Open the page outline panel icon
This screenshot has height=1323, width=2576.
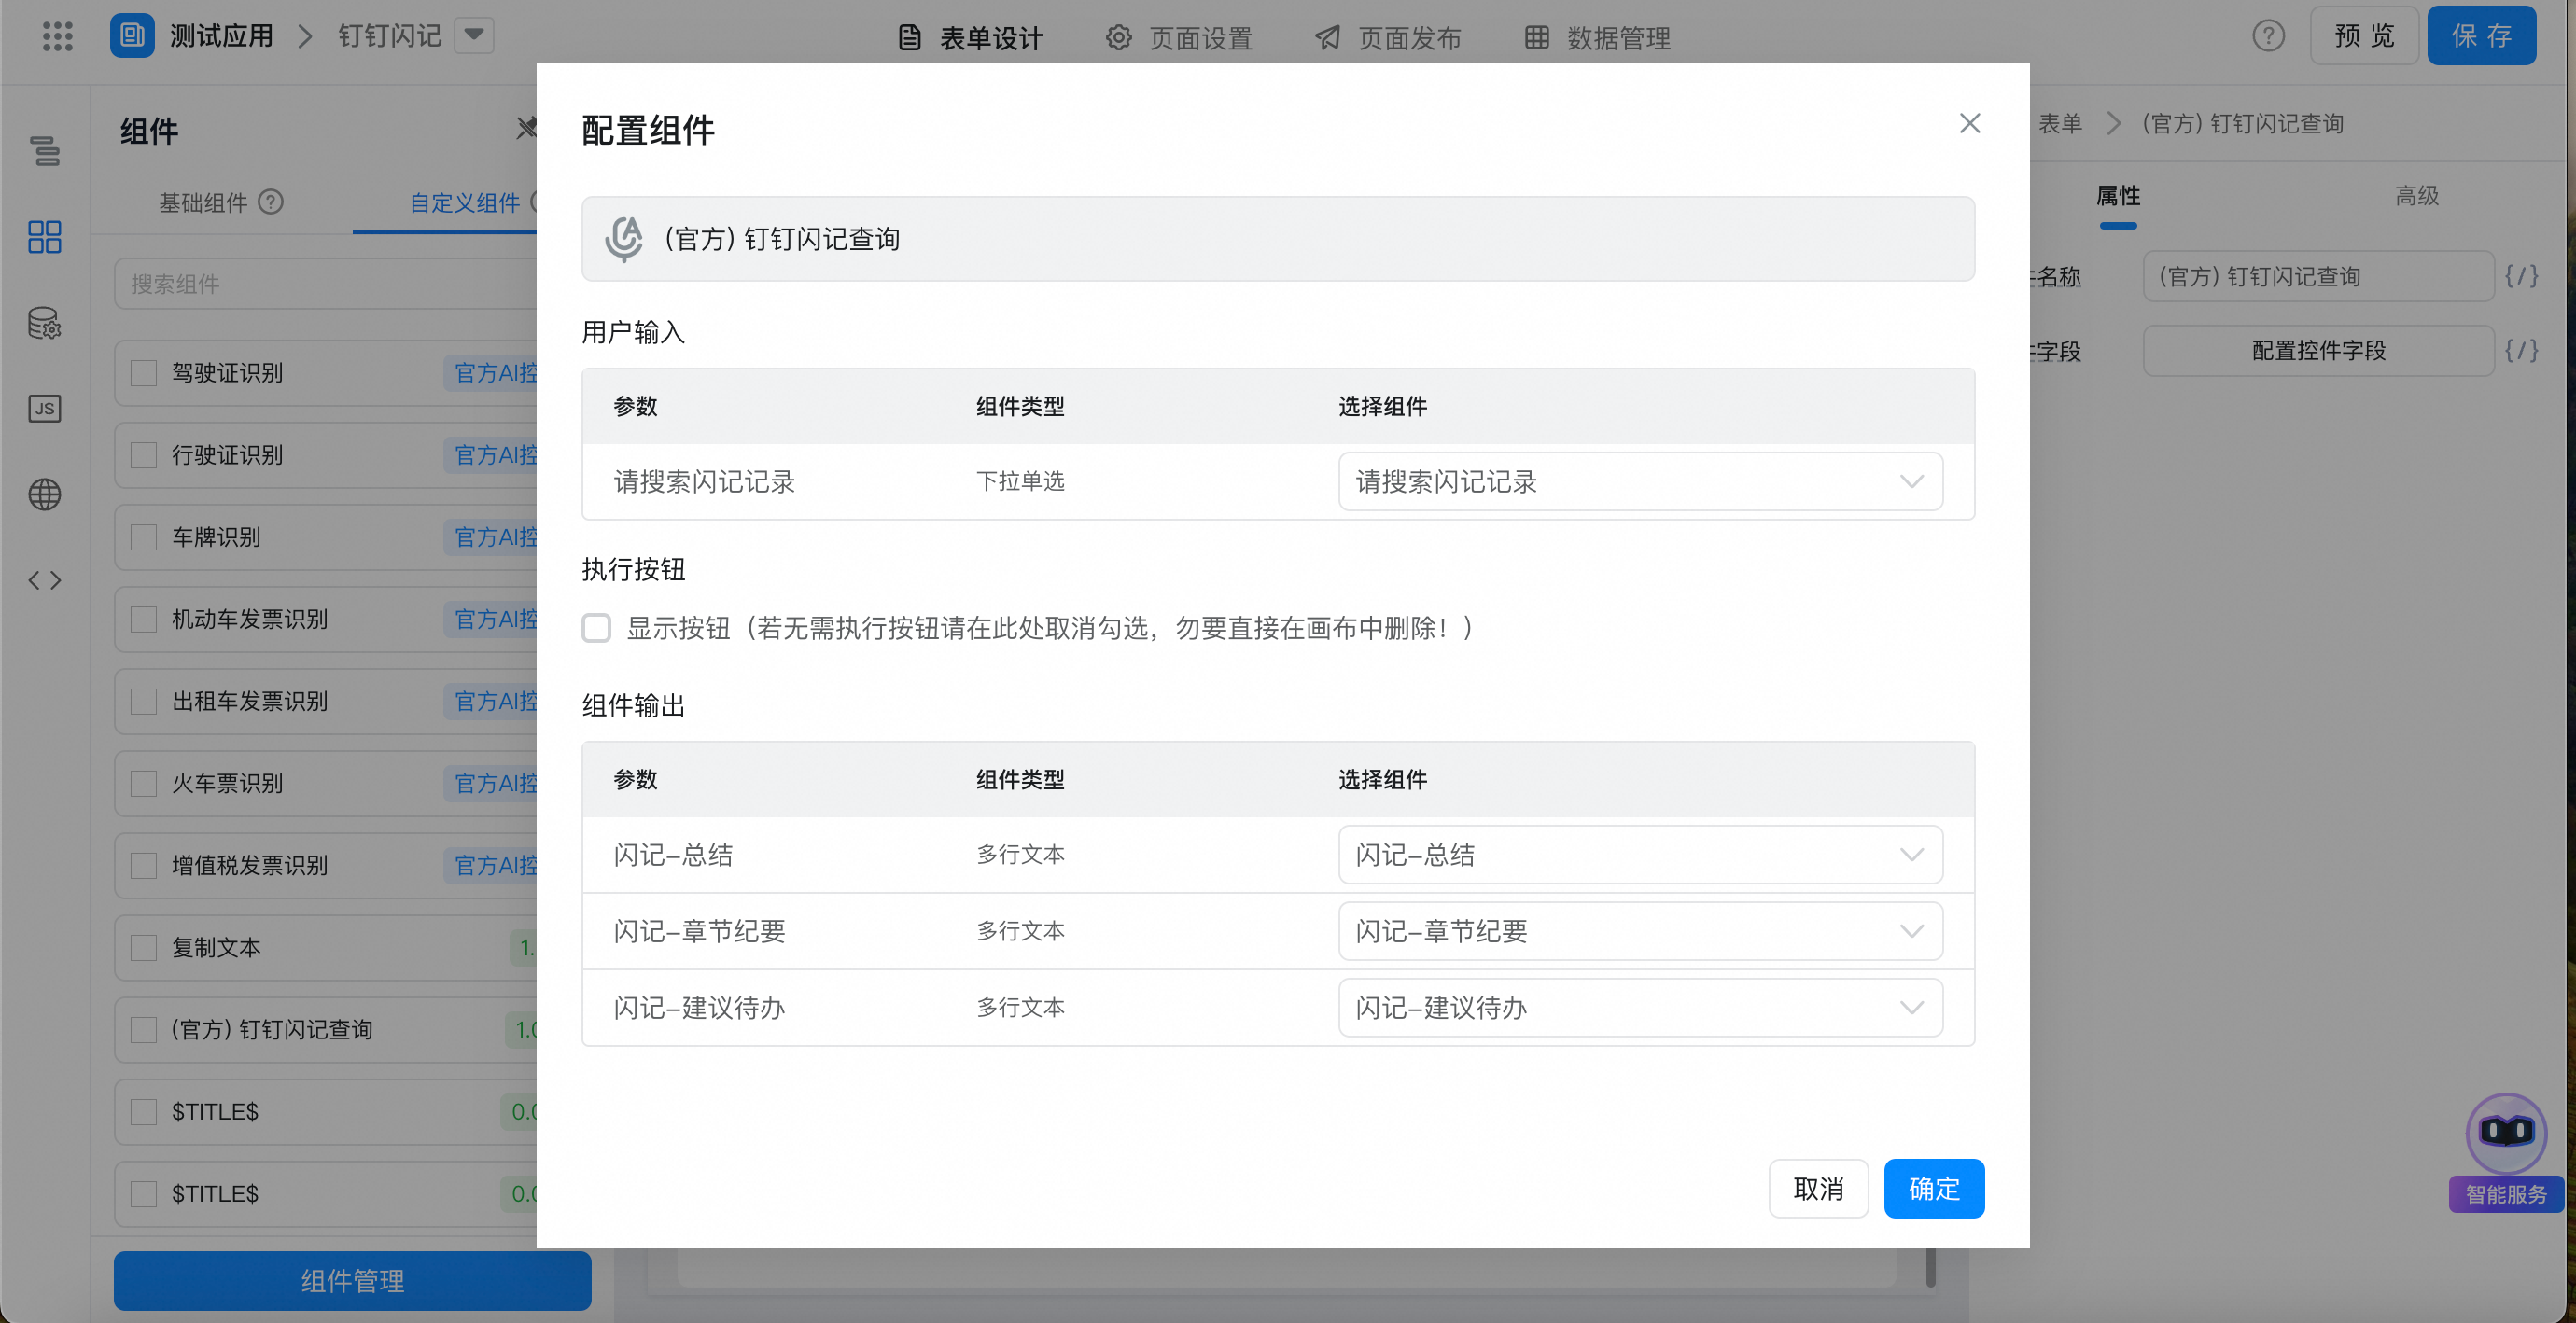pos(44,152)
